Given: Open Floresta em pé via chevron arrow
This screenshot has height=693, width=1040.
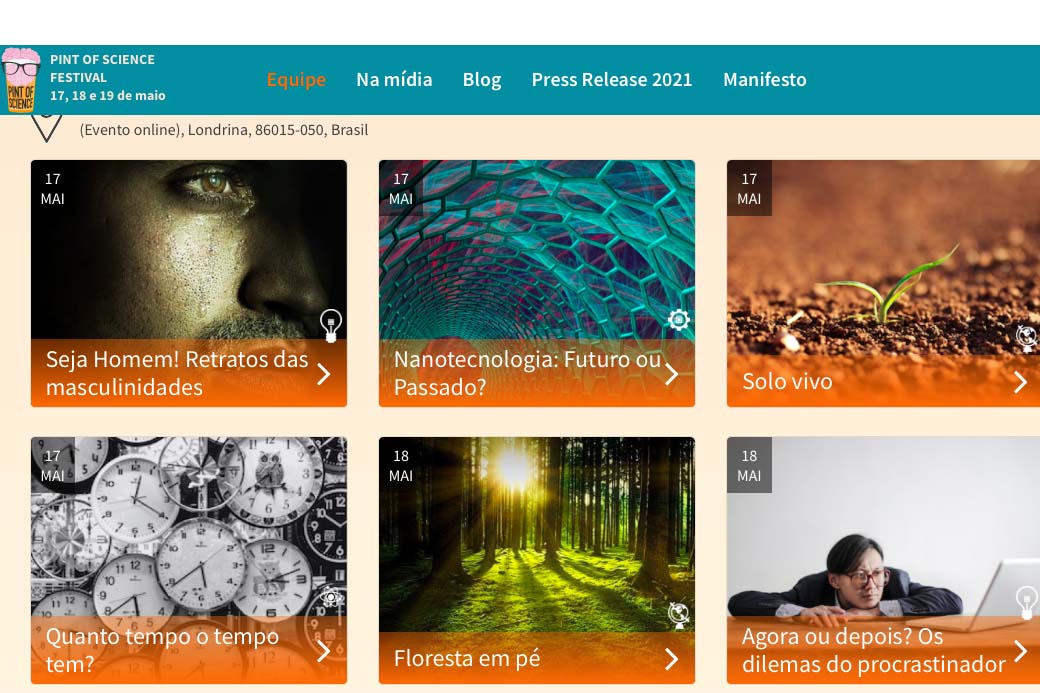Looking at the screenshot, I should point(672,659).
